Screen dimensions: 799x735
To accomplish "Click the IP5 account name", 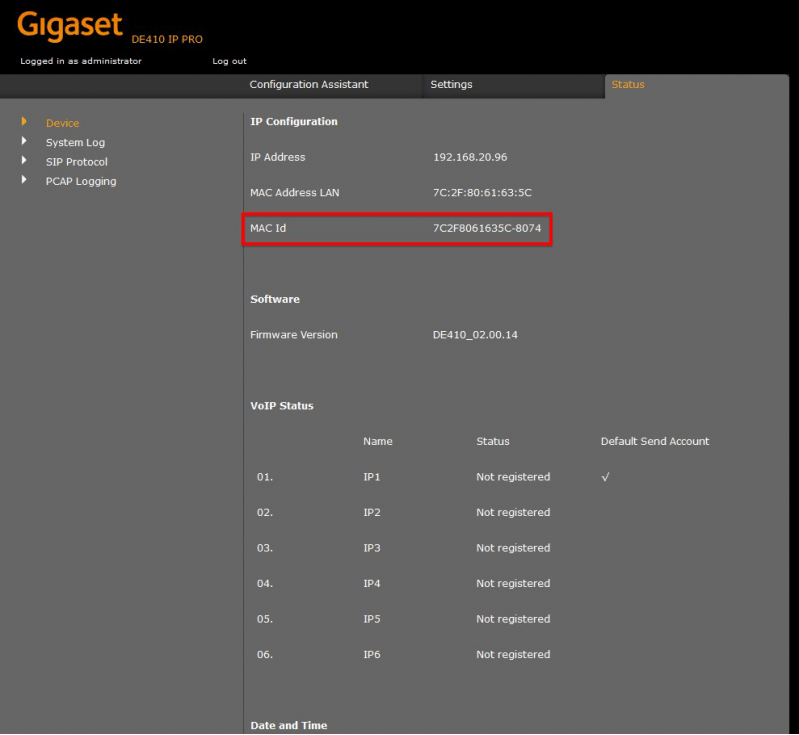I will [x=371, y=619].
